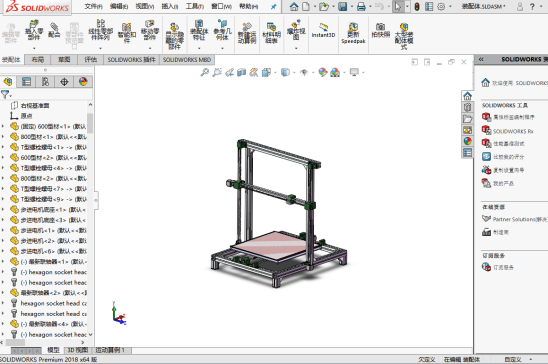Screen dimensions: 548x364
Task: Switch to the SOLIDWORKS MBD tab
Action: (x=187, y=60)
